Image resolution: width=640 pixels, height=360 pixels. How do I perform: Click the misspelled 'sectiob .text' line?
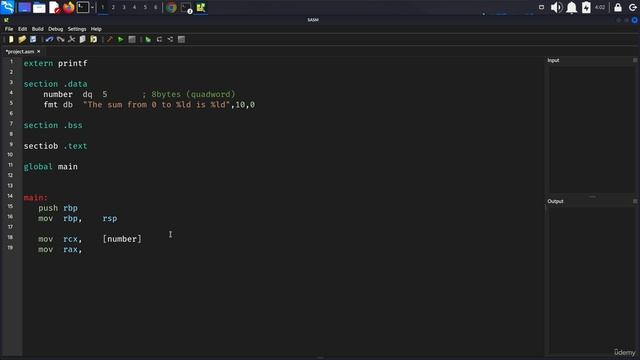pos(55,146)
